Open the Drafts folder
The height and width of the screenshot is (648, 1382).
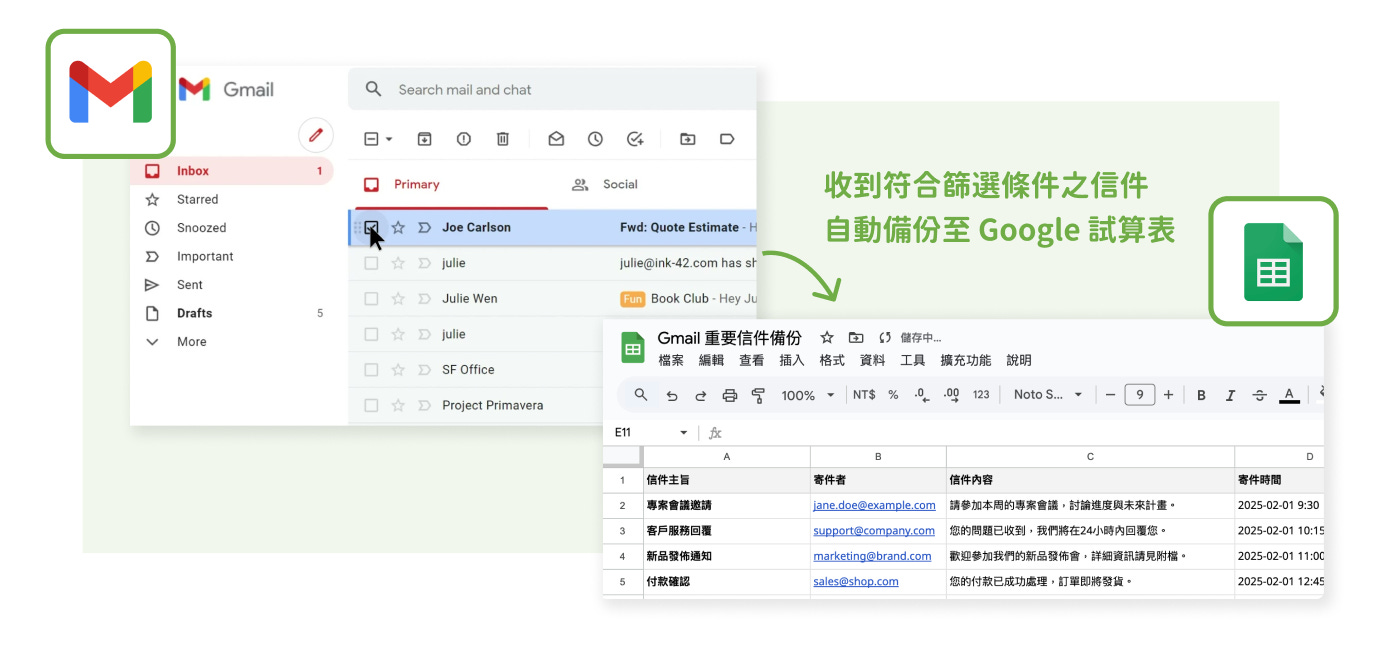[197, 312]
